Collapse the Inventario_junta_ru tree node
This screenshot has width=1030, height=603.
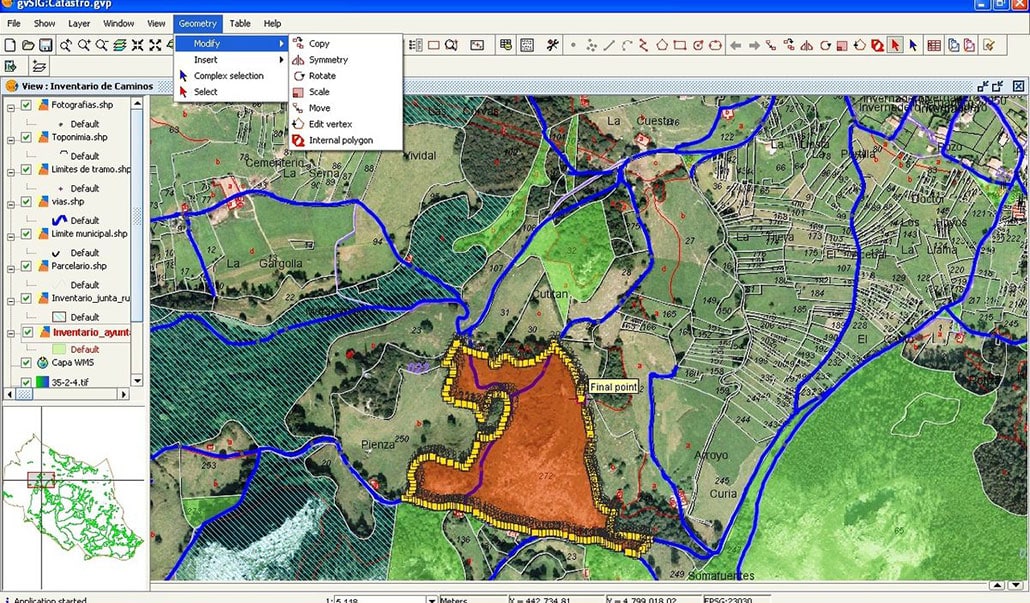click(x=11, y=301)
